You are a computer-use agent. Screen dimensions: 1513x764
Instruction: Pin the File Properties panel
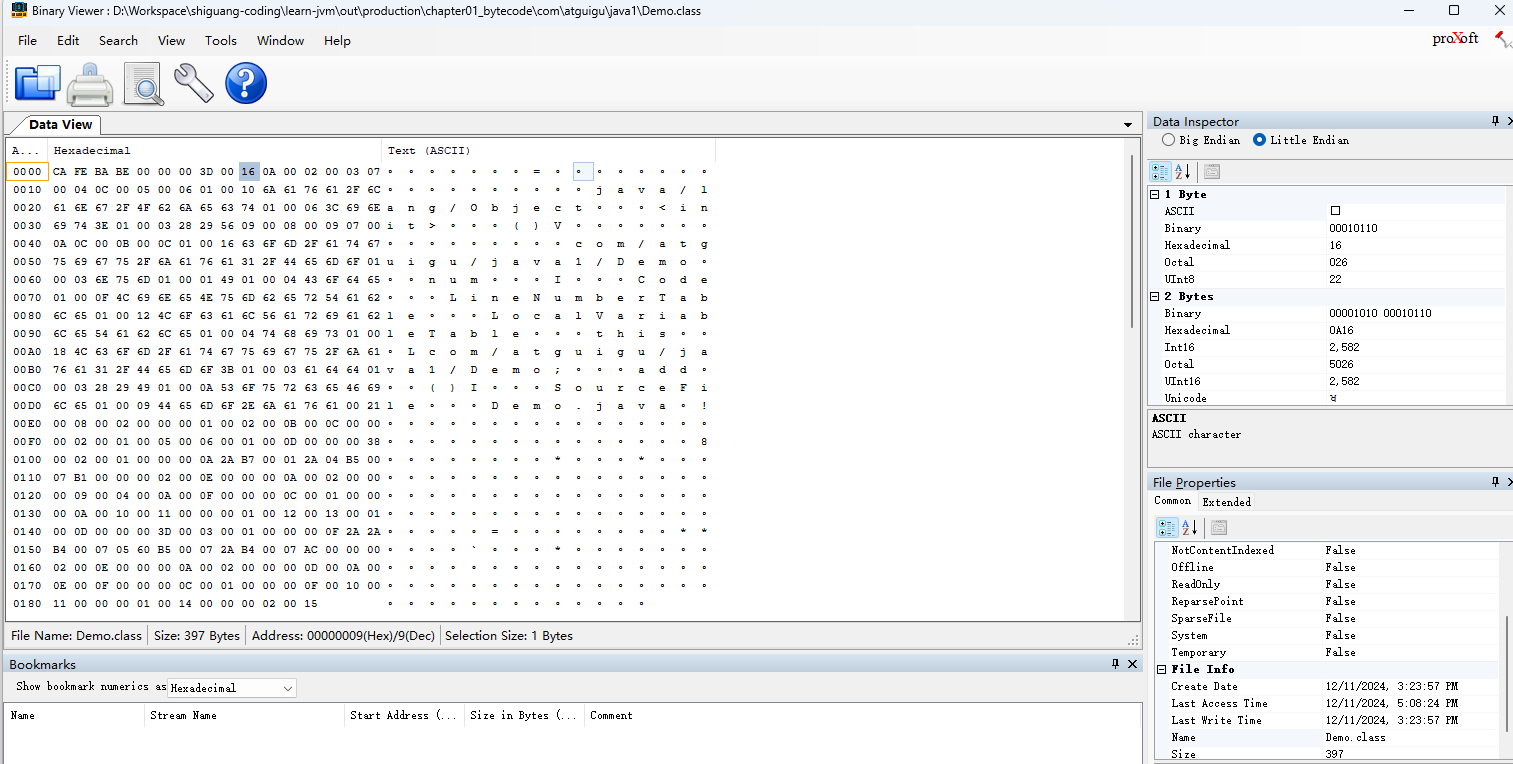(1496, 482)
